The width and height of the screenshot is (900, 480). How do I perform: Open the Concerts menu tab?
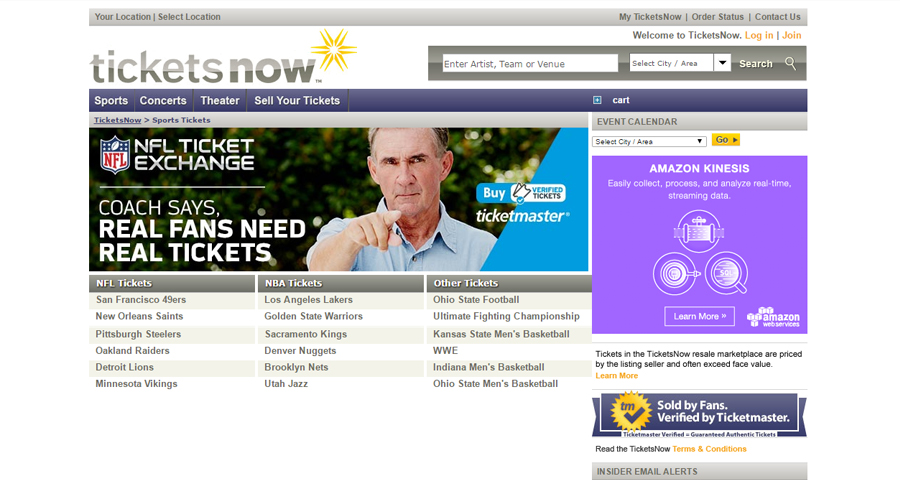tap(163, 100)
